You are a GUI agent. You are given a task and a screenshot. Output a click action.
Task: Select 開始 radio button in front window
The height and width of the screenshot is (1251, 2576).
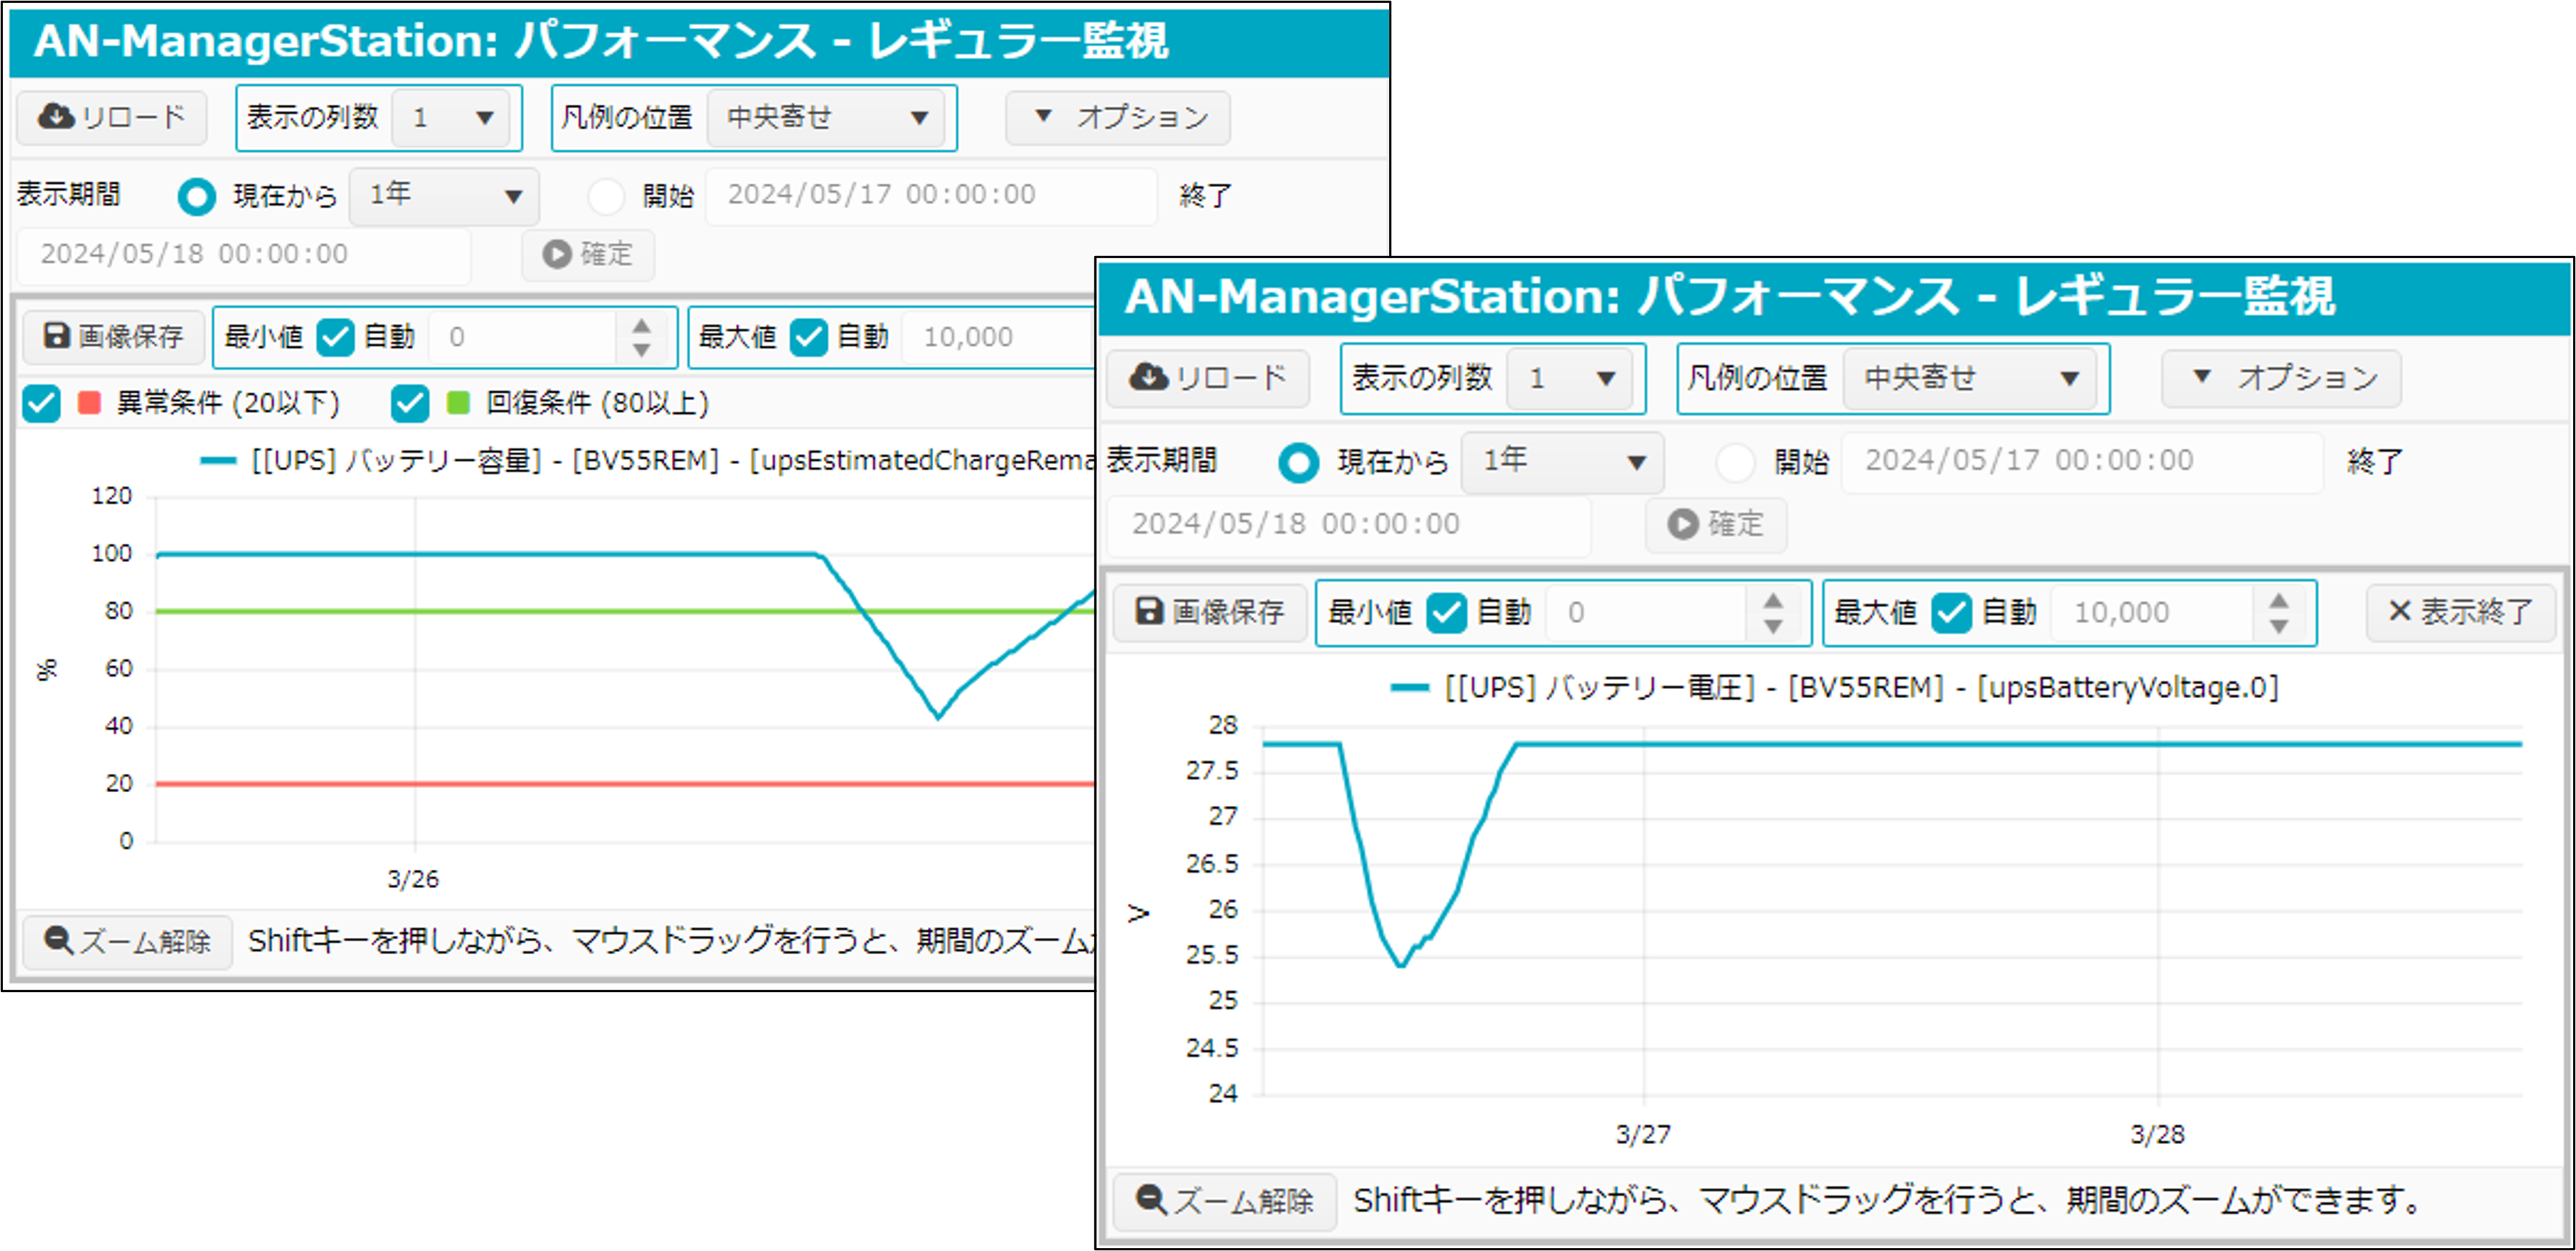tap(1735, 462)
